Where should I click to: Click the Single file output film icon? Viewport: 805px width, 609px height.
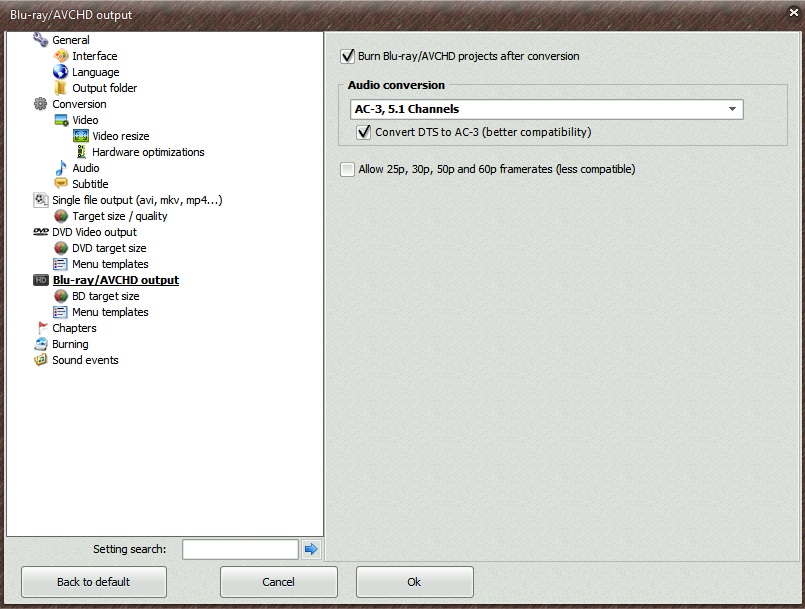point(41,200)
